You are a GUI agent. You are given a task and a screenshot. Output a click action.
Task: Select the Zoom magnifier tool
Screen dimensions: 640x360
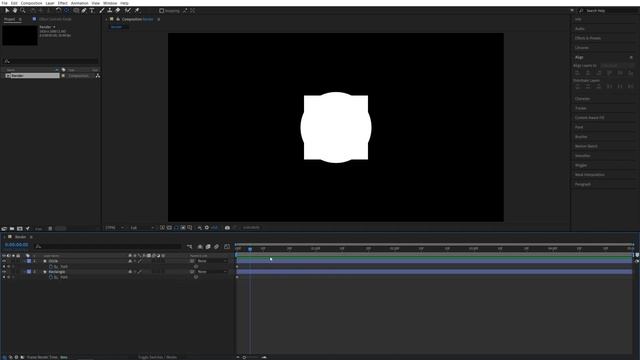pyautogui.click(x=23, y=11)
